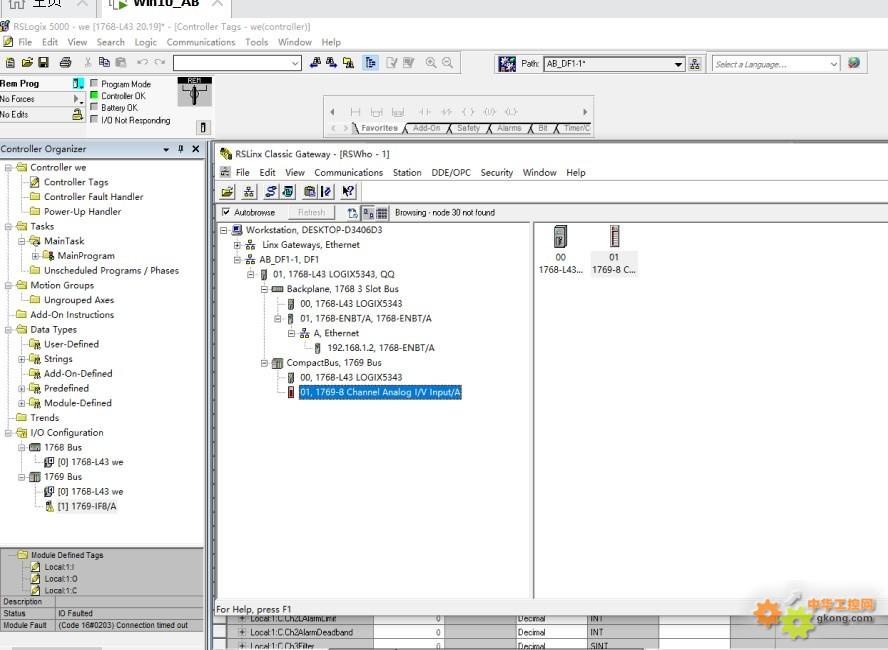
Task: Click the Copy icon in RSLogix toolbar
Action: tap(104, 63)
